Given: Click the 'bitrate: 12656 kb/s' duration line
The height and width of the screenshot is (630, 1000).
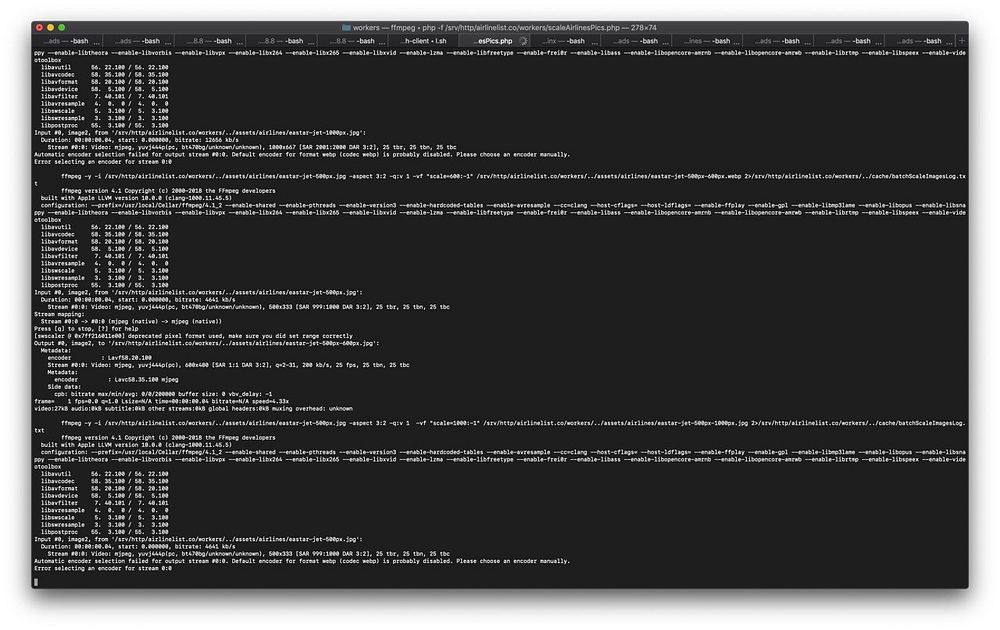Looking at the screenshot, I should [x=140, y=140].
